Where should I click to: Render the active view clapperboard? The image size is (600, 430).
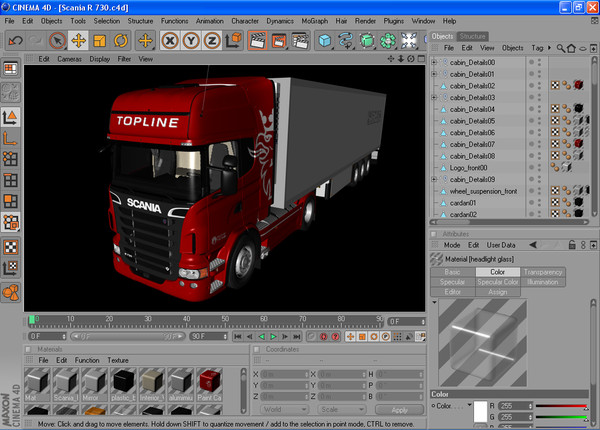[258, 41]
